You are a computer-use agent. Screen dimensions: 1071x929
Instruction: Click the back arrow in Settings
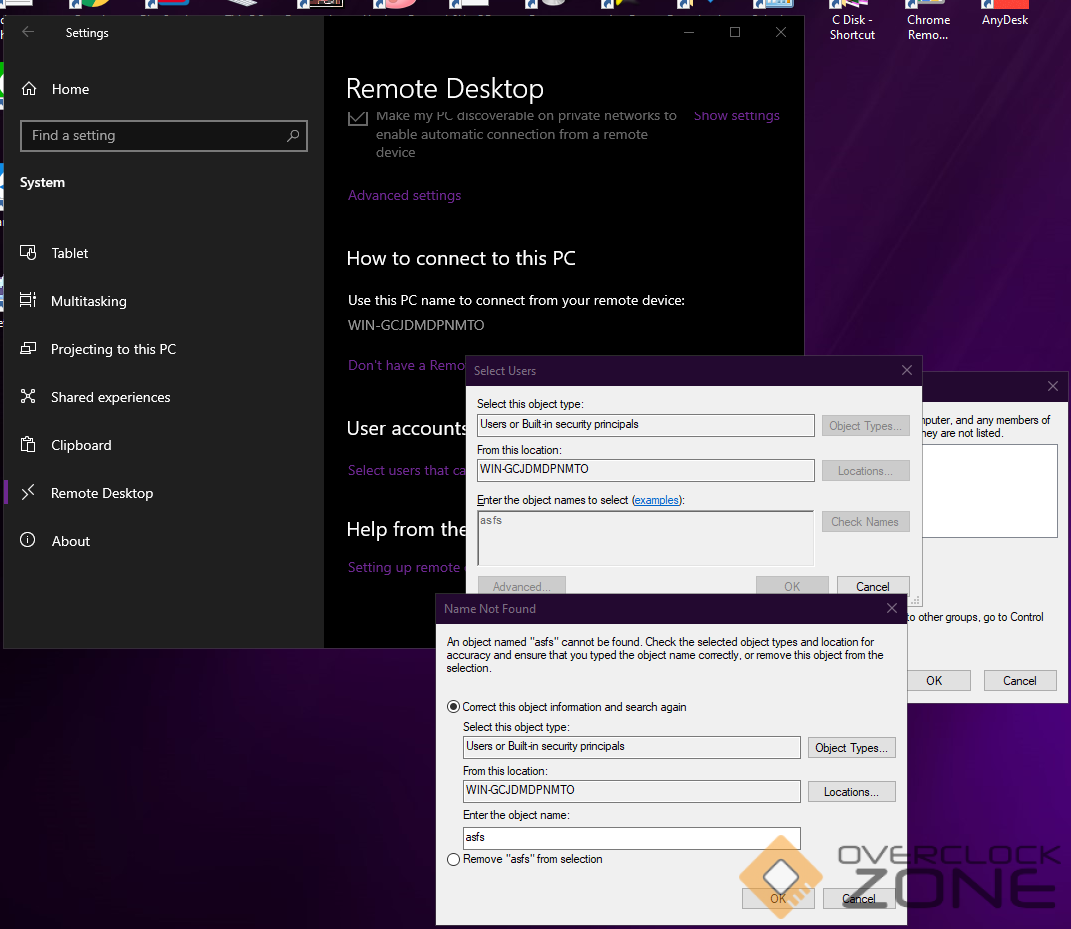tap(28, 32)
